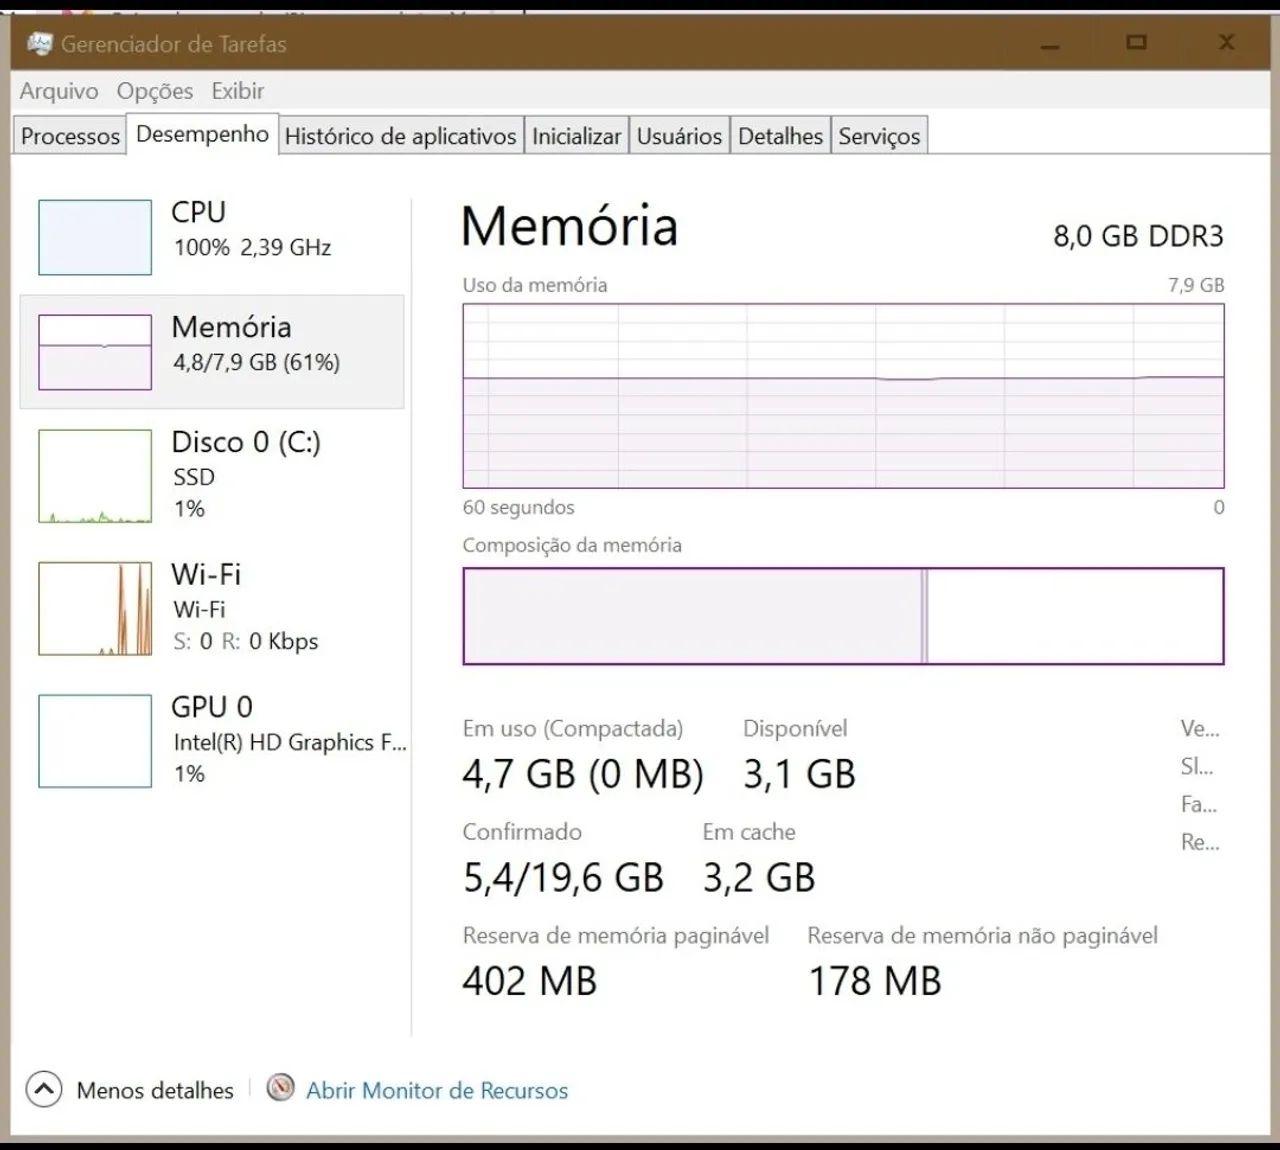Viewport: 1280px width, 1150px height.
Task: Click the memory usage history graph
Action: pos(843,396)
